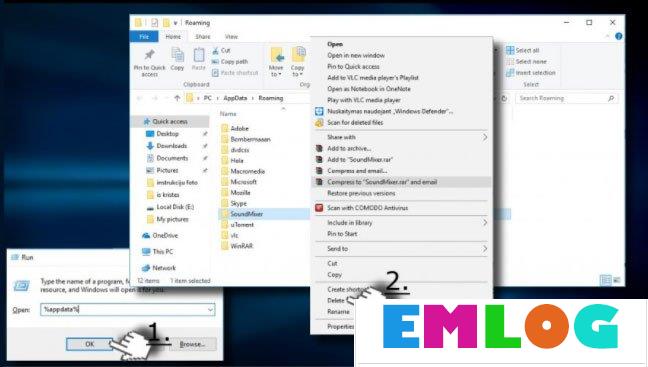Click the Name column header
The width and height of the screenshot is (648, 367).
tap(228, 114)
